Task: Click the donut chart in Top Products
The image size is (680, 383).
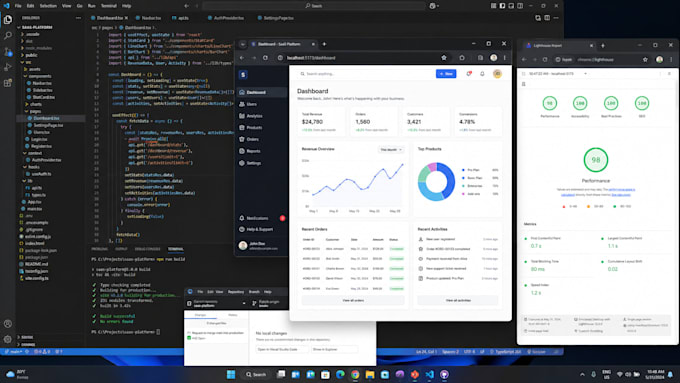Action: tap(436, 182)
